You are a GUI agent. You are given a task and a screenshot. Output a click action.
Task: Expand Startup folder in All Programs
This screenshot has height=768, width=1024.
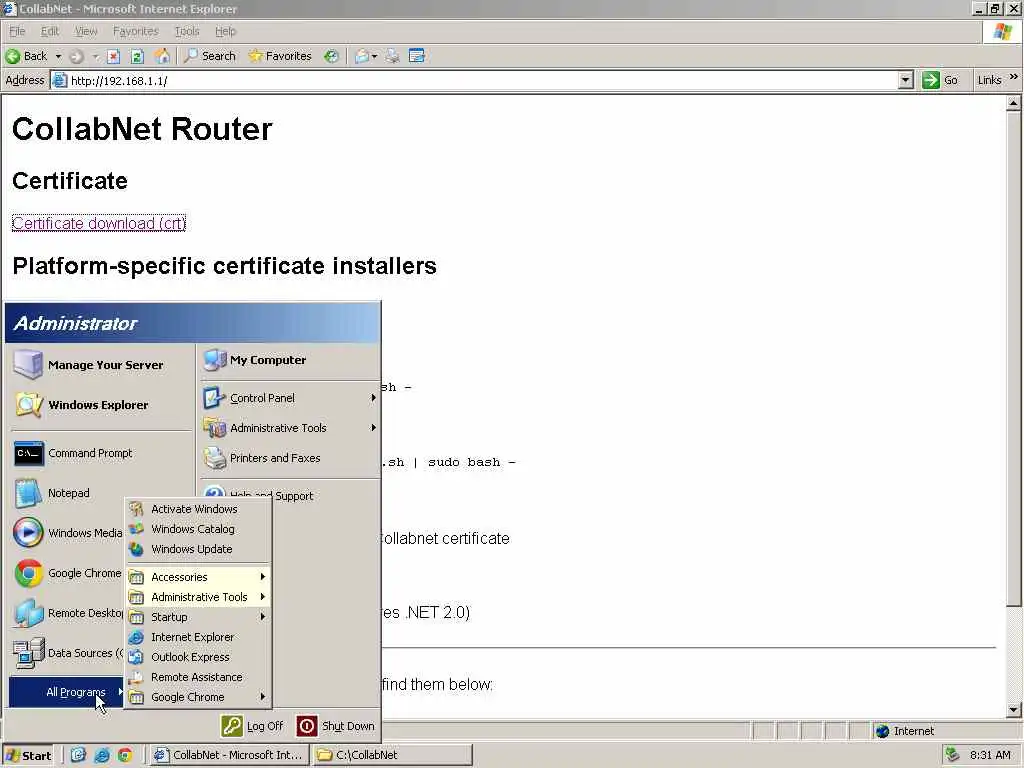198,617
